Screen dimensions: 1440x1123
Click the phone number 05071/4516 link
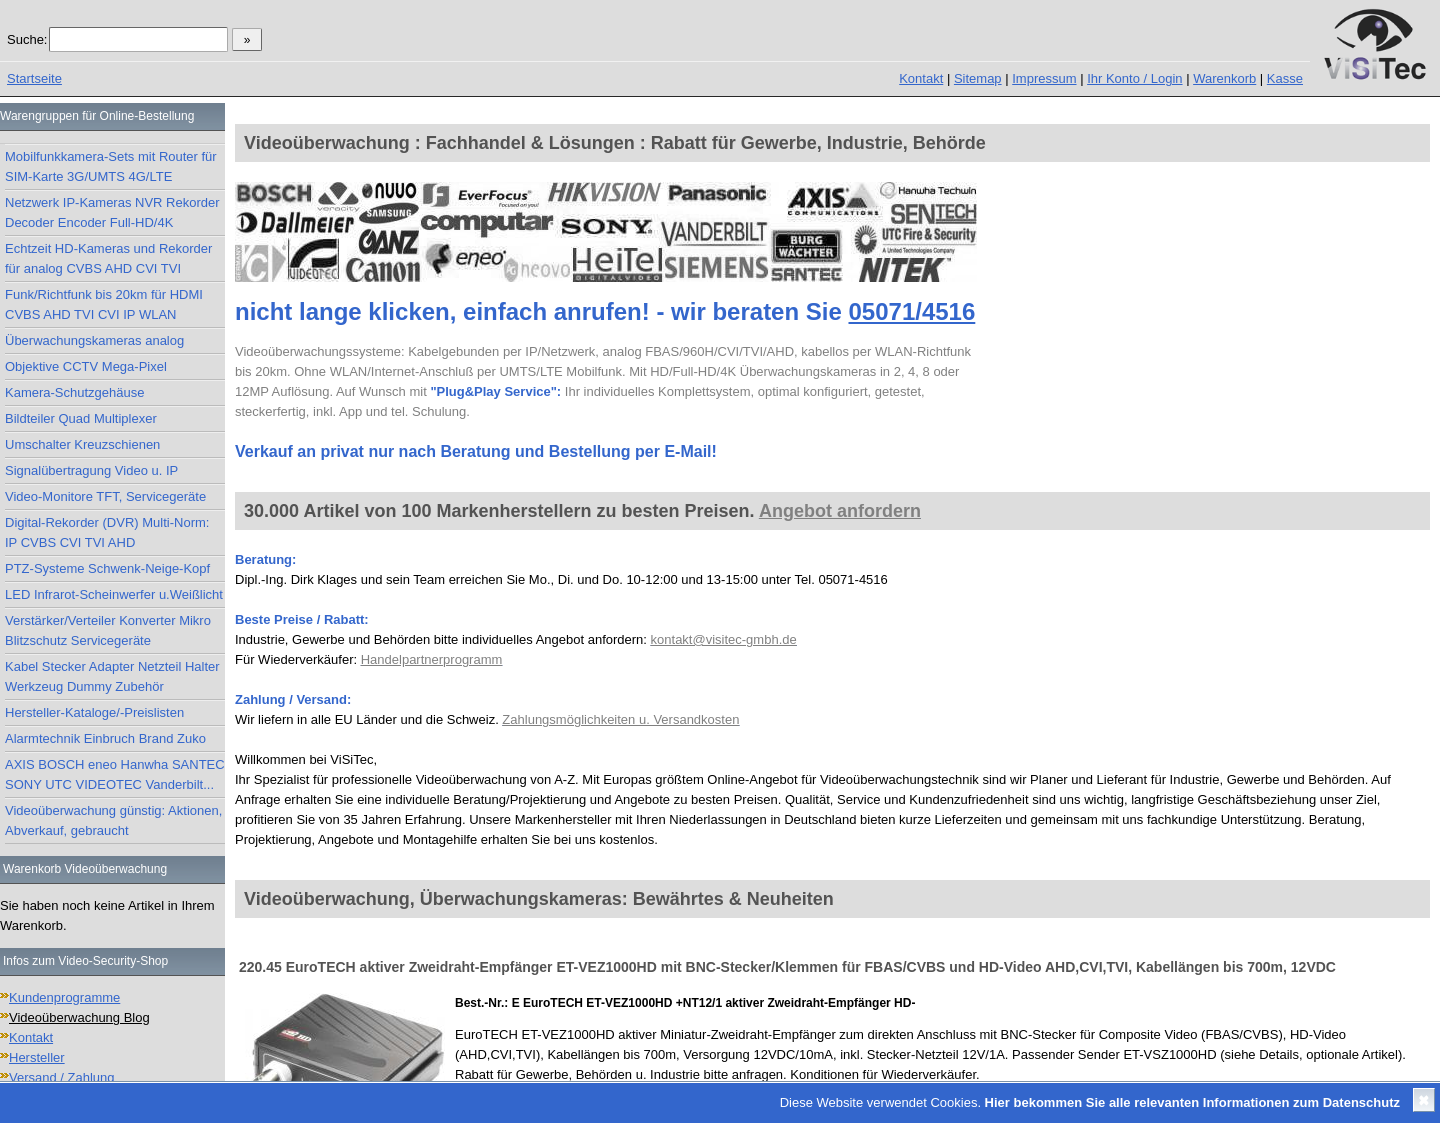[911, 312]
